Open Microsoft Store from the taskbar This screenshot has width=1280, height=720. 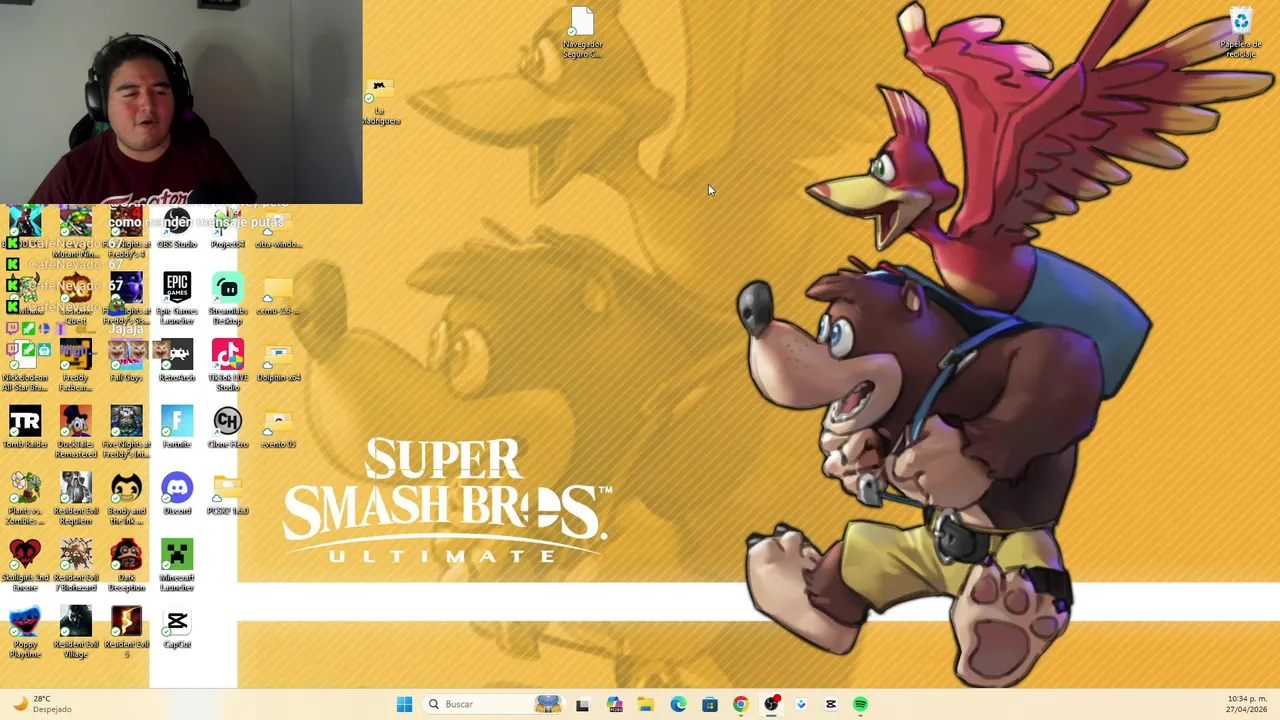[709, 704]
